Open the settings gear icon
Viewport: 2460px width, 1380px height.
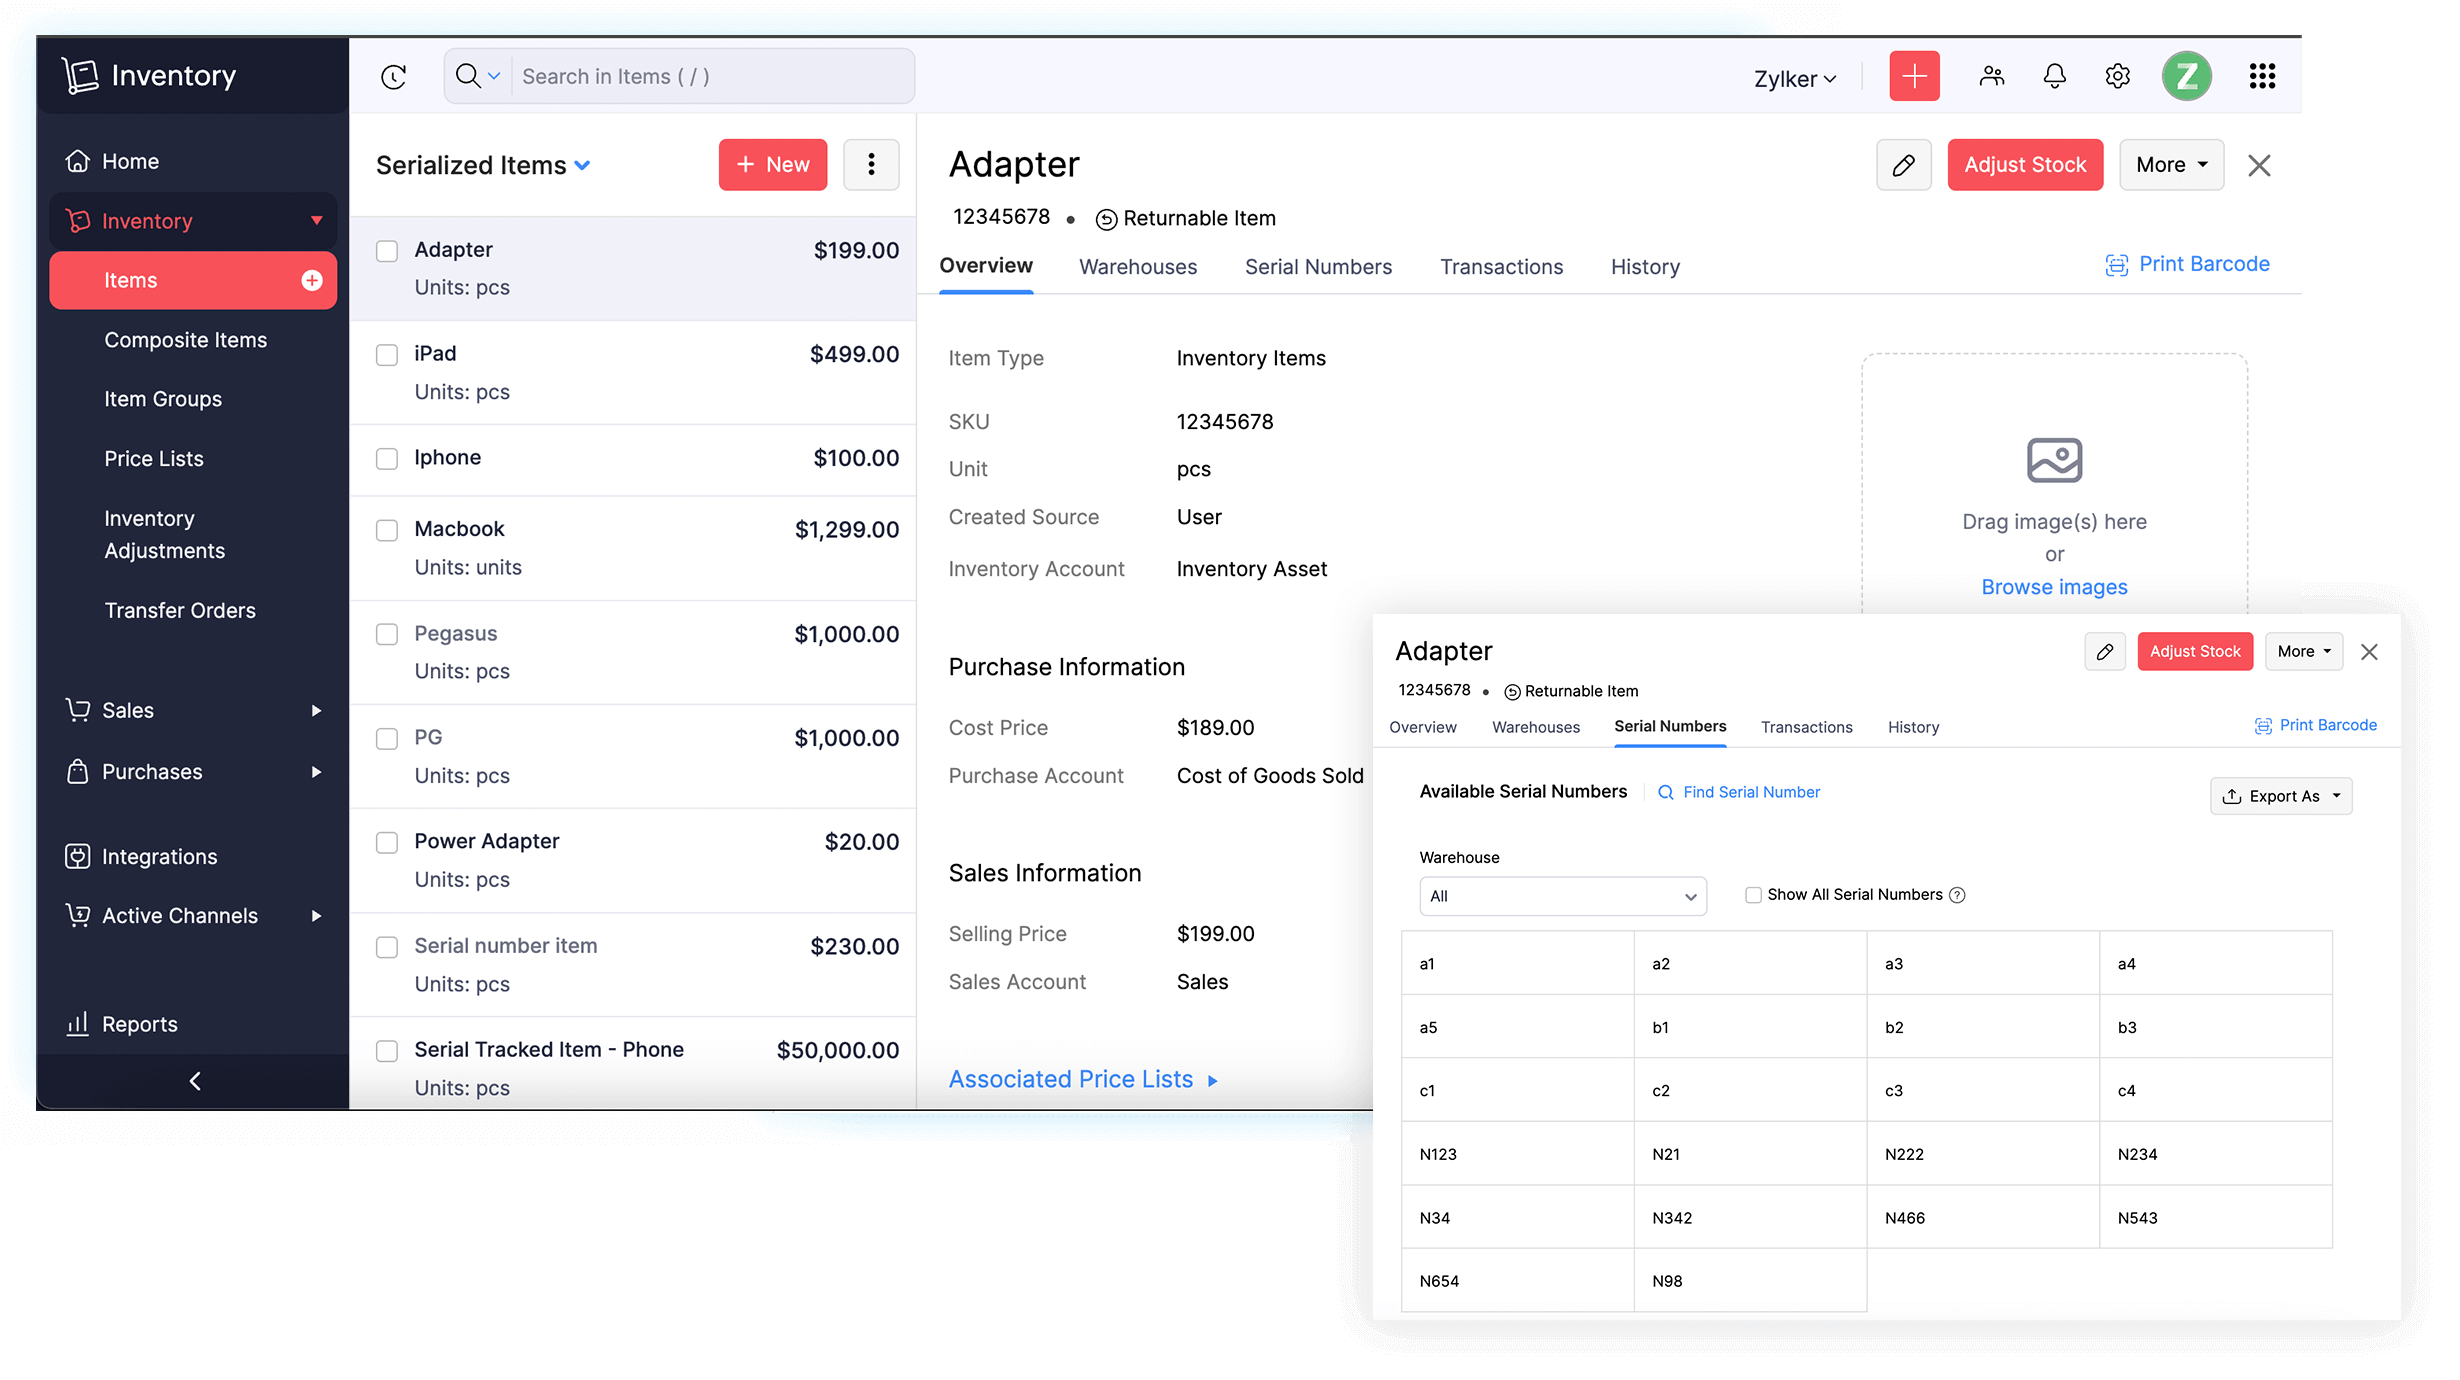point(2117,75)
